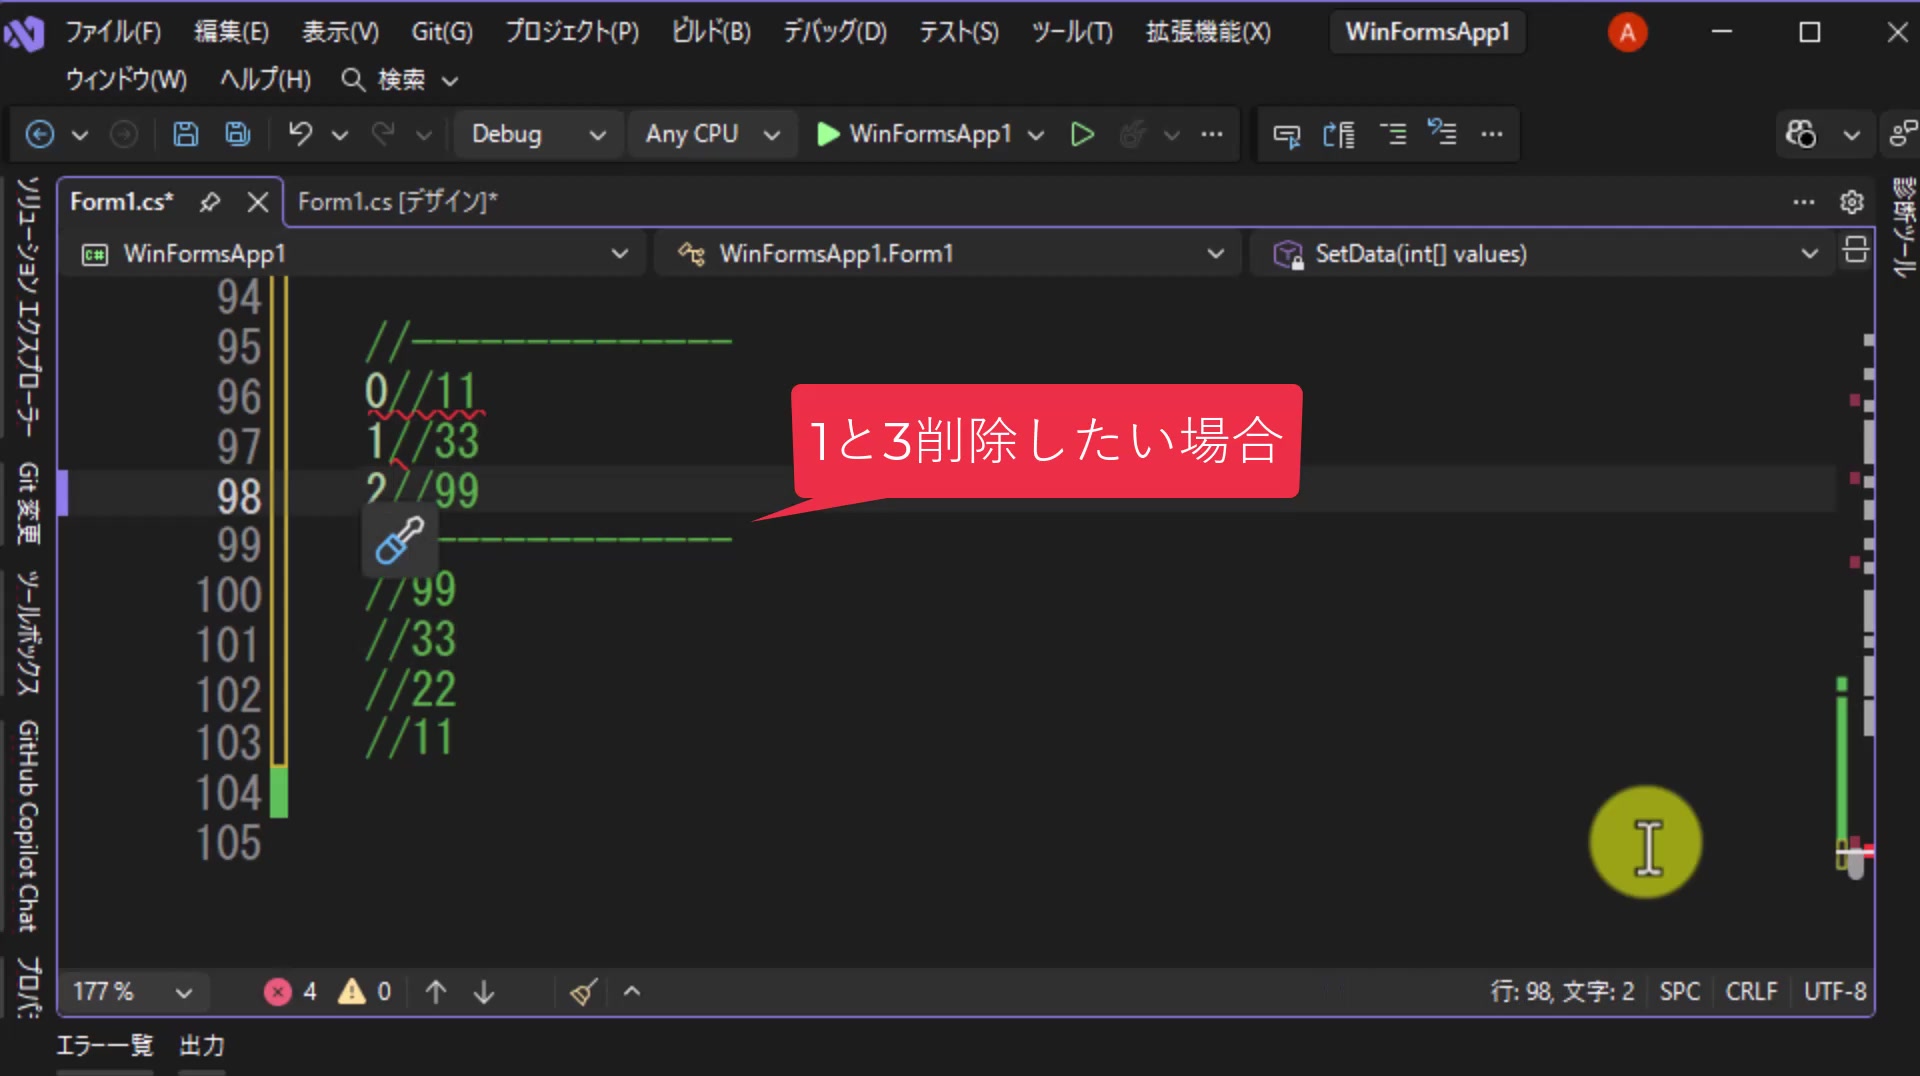Open debug toolbar overflow ellipsis

click(x=1212, y=134)
